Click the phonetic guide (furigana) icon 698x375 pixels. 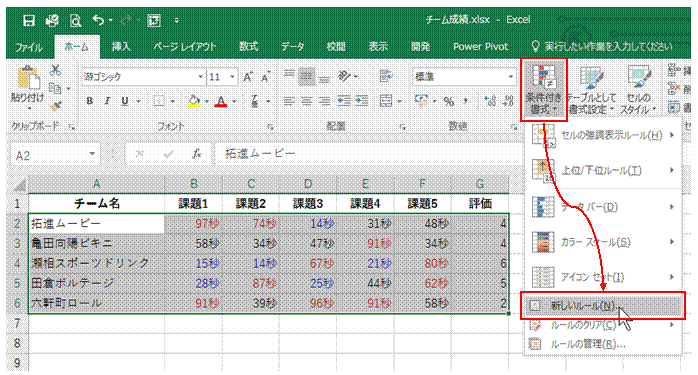(255, 101)
